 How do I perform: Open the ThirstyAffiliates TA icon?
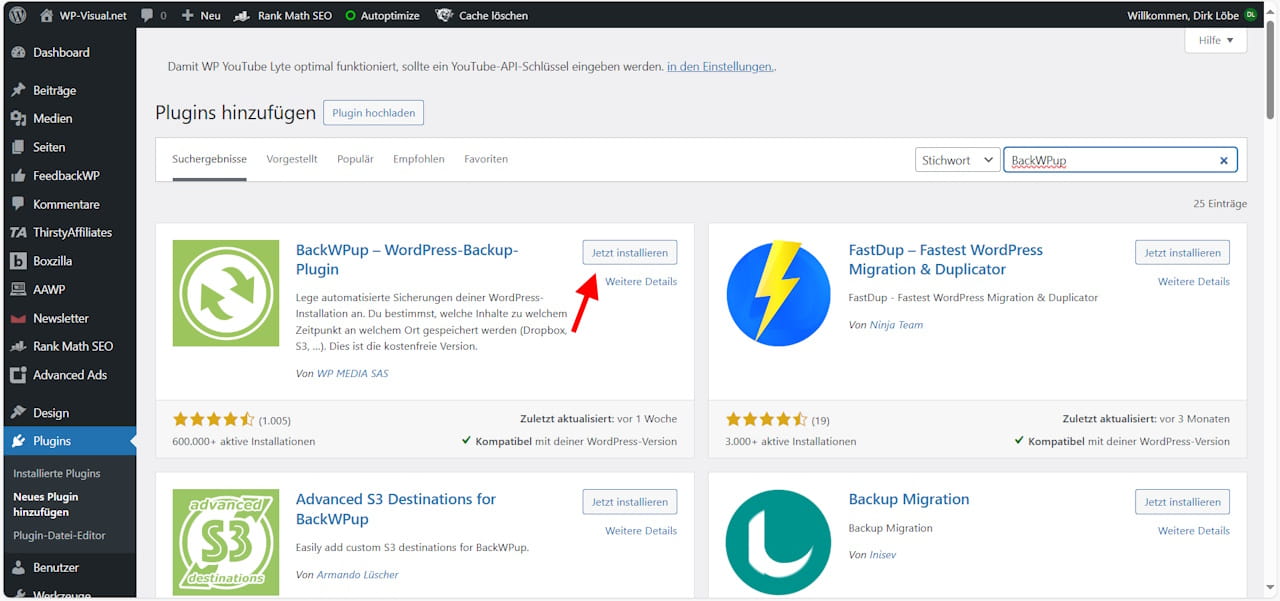(18, 232)
